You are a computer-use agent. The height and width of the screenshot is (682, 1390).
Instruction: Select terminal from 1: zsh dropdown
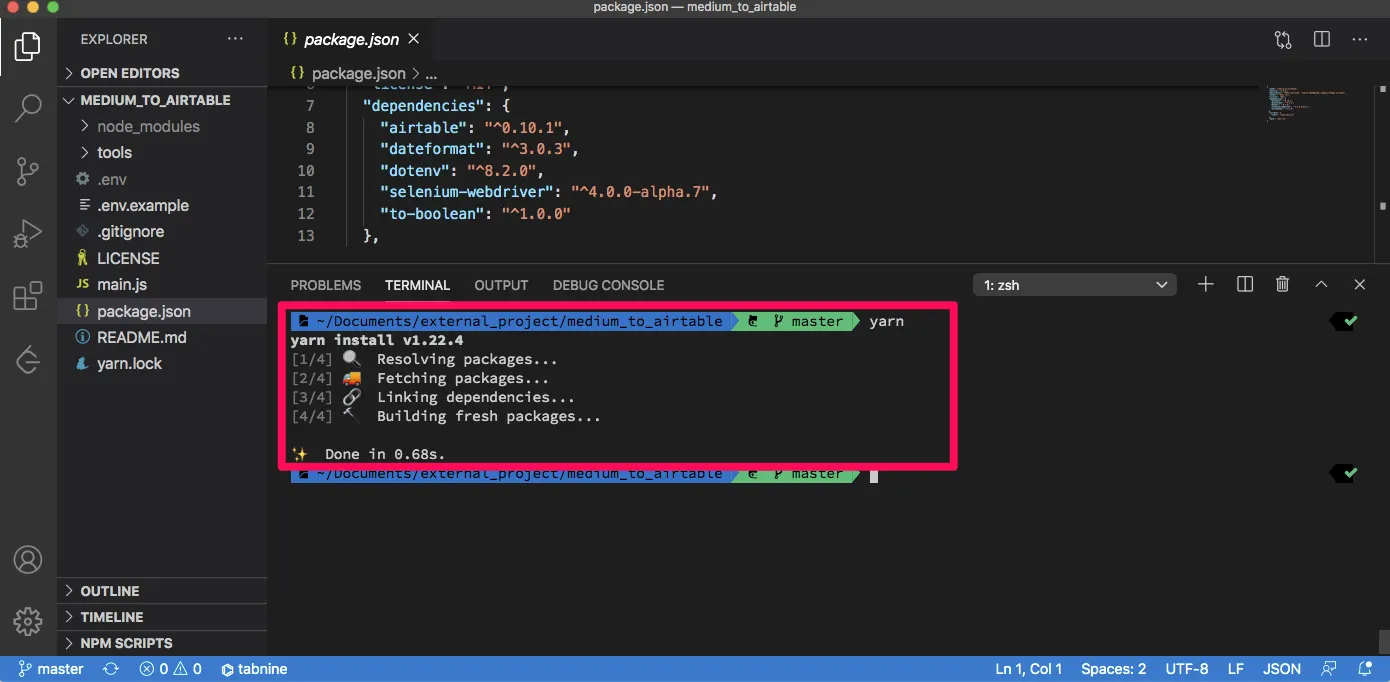[1075, 285]
